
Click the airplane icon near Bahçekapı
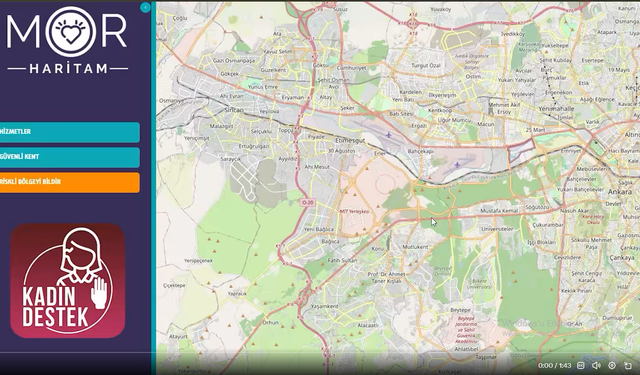coord(457,165)
